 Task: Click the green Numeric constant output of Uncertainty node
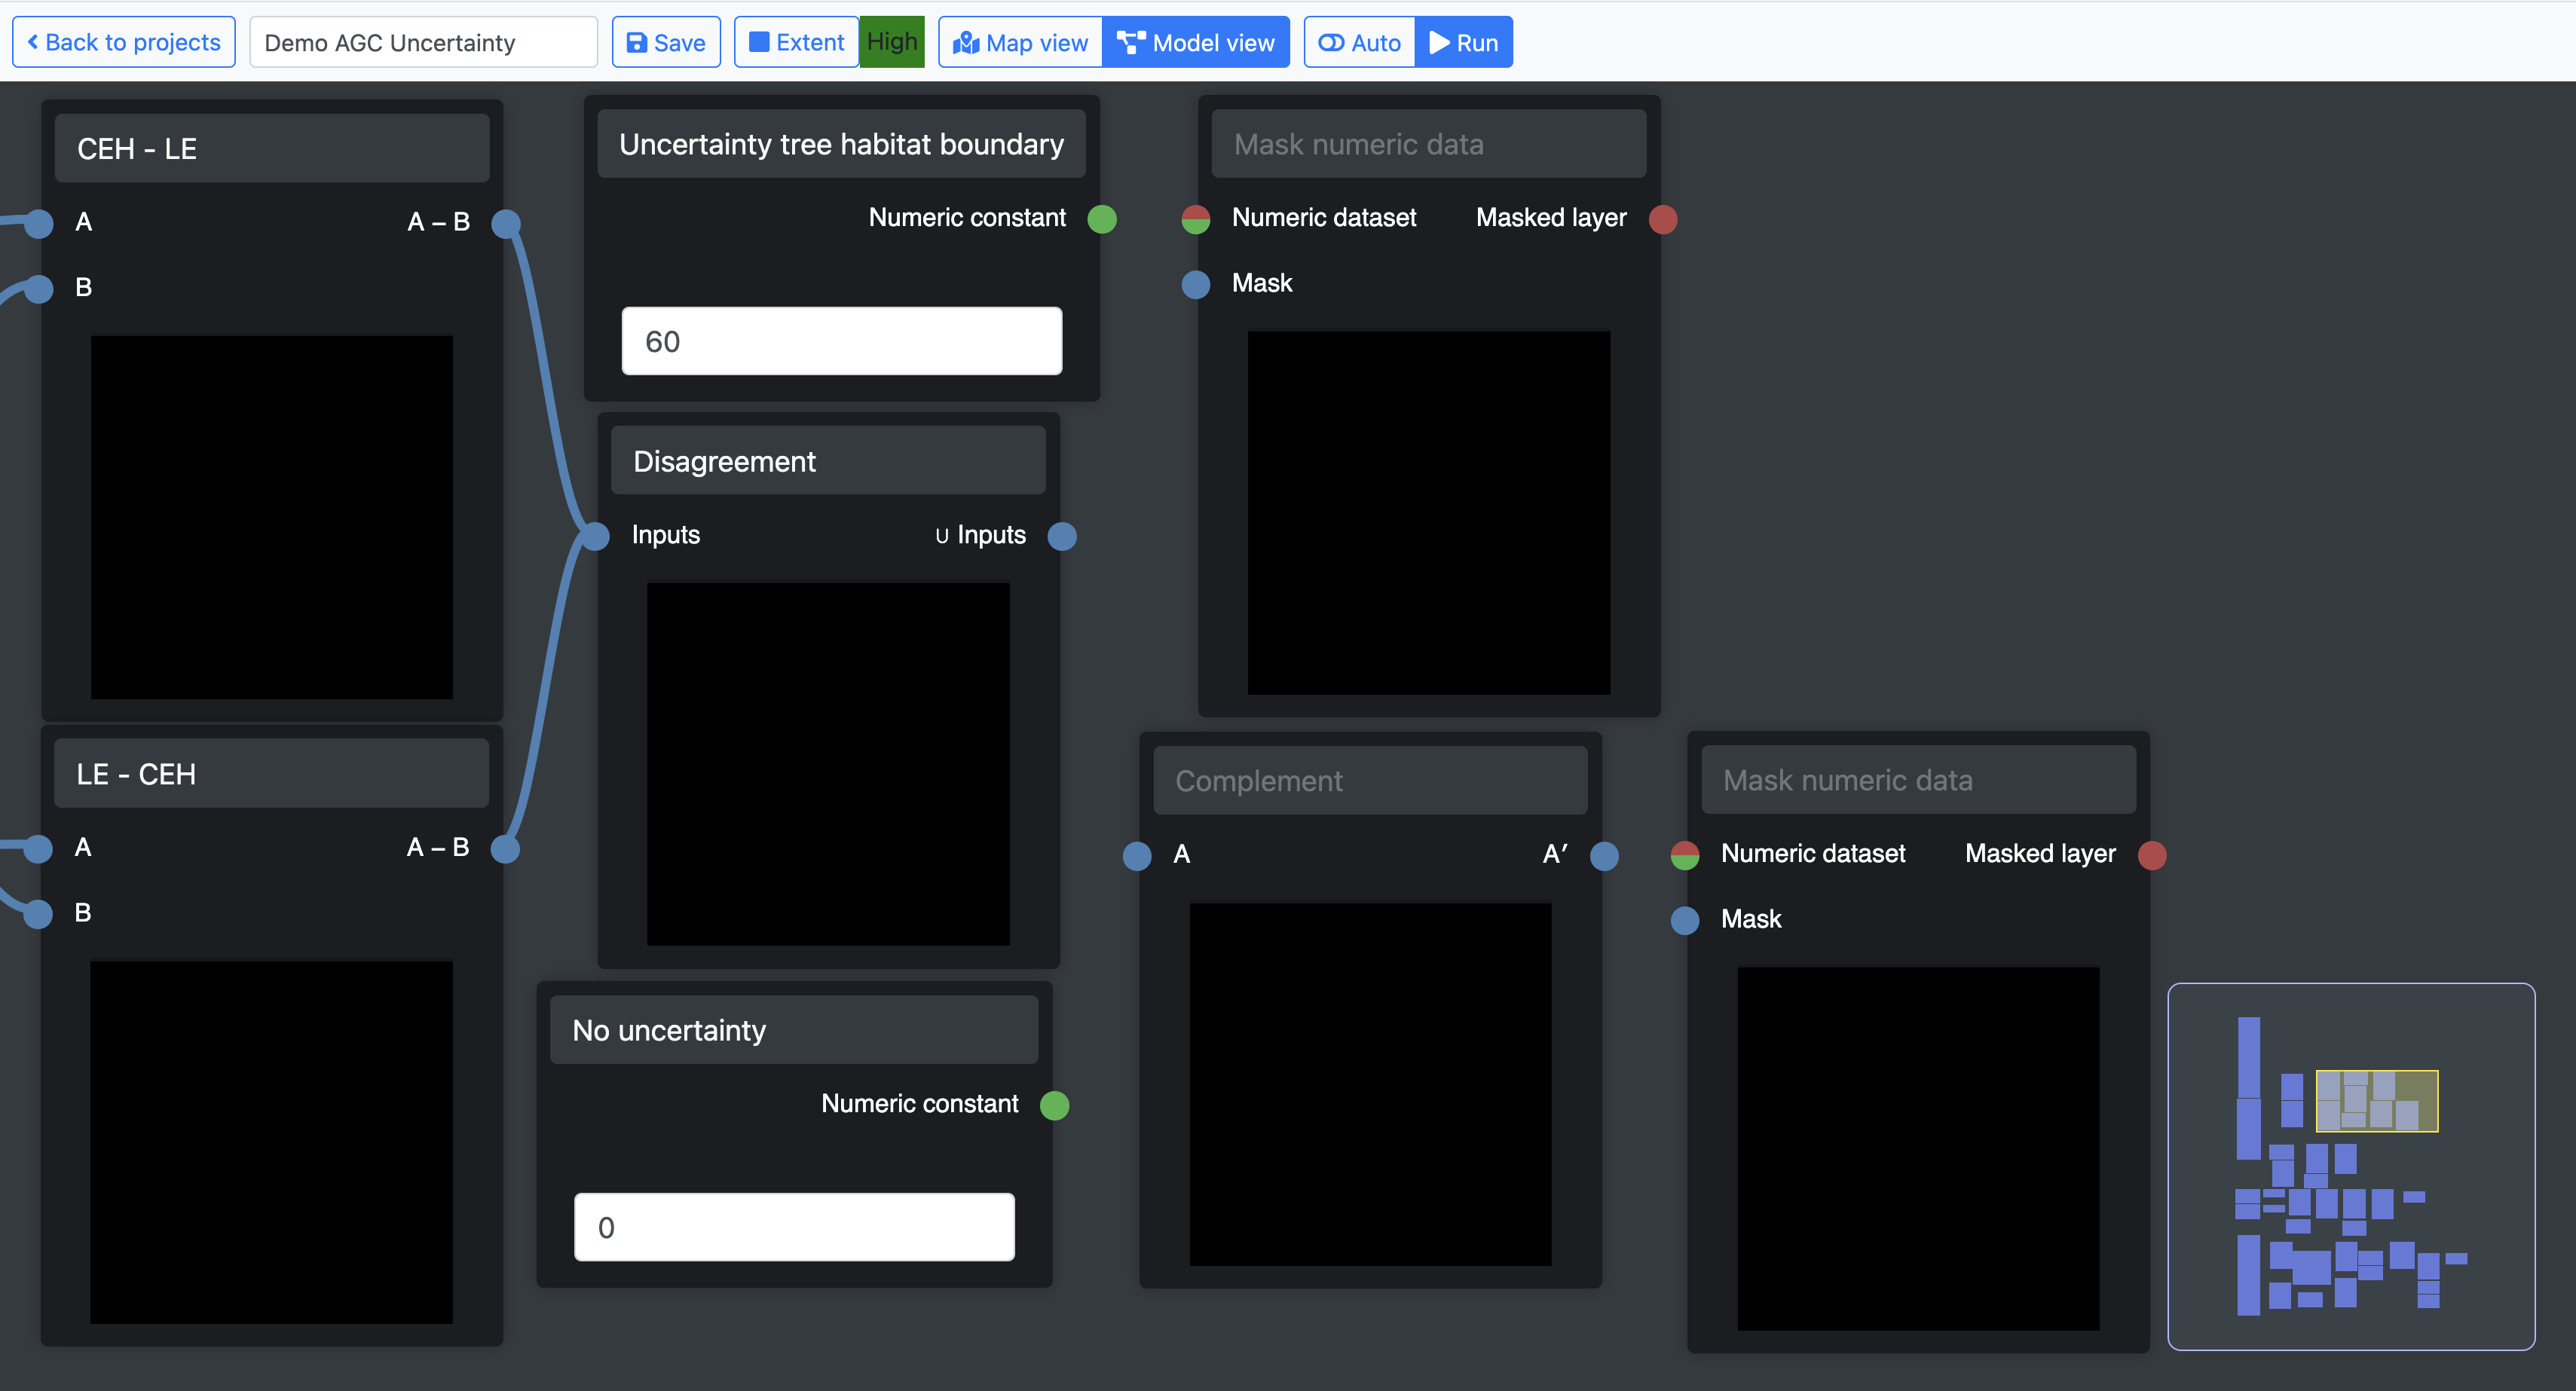[x=1101, y=219]
